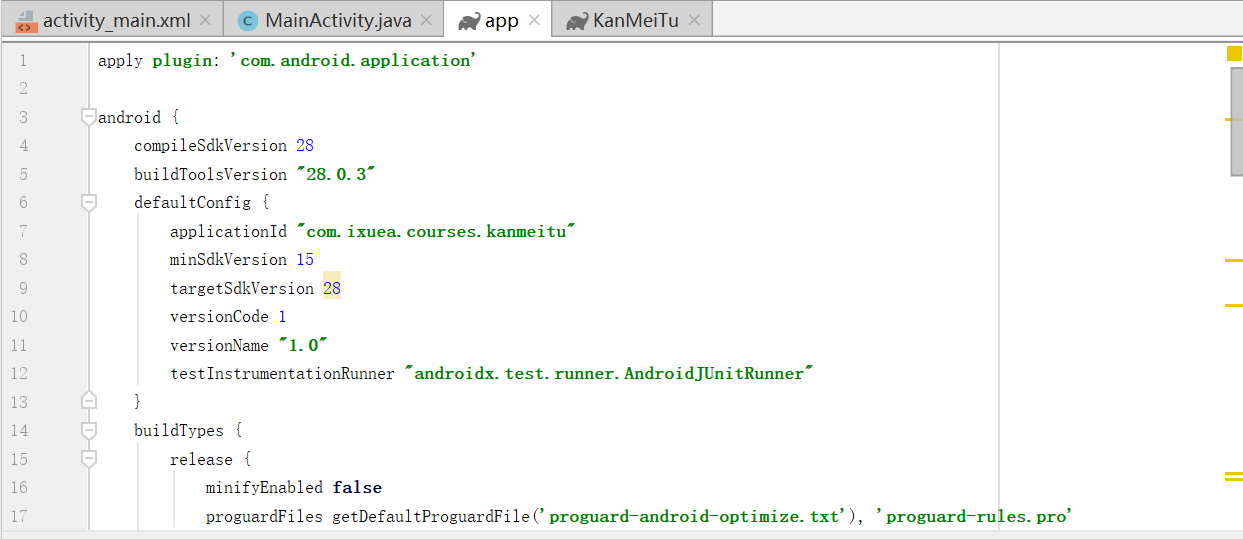This screenshot has width=1243, height=539.
Task: Collapse the android block fold marker
Action: pos(89,117)
